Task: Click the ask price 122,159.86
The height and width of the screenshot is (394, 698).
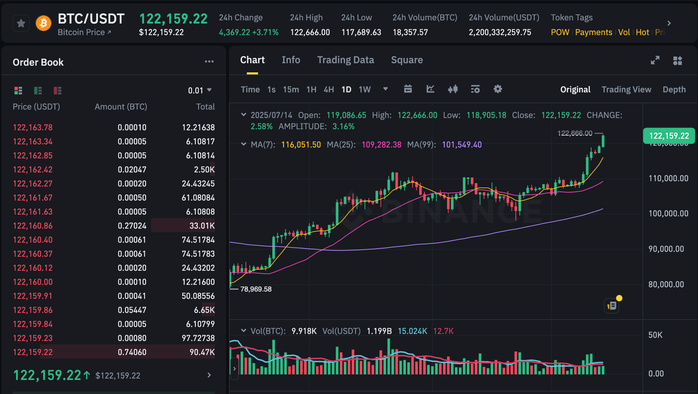Action: pyautogui.click(x=32, y=310)
